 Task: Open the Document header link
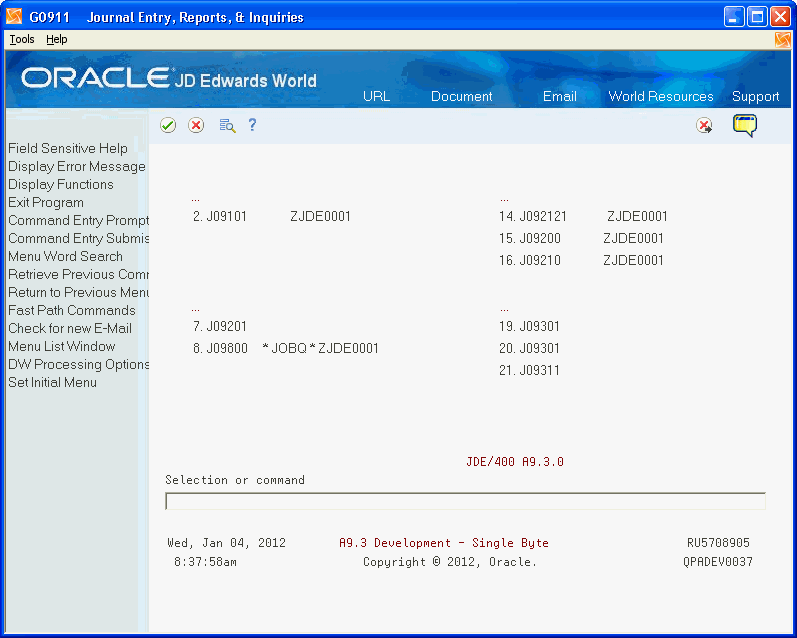point(462,96)
